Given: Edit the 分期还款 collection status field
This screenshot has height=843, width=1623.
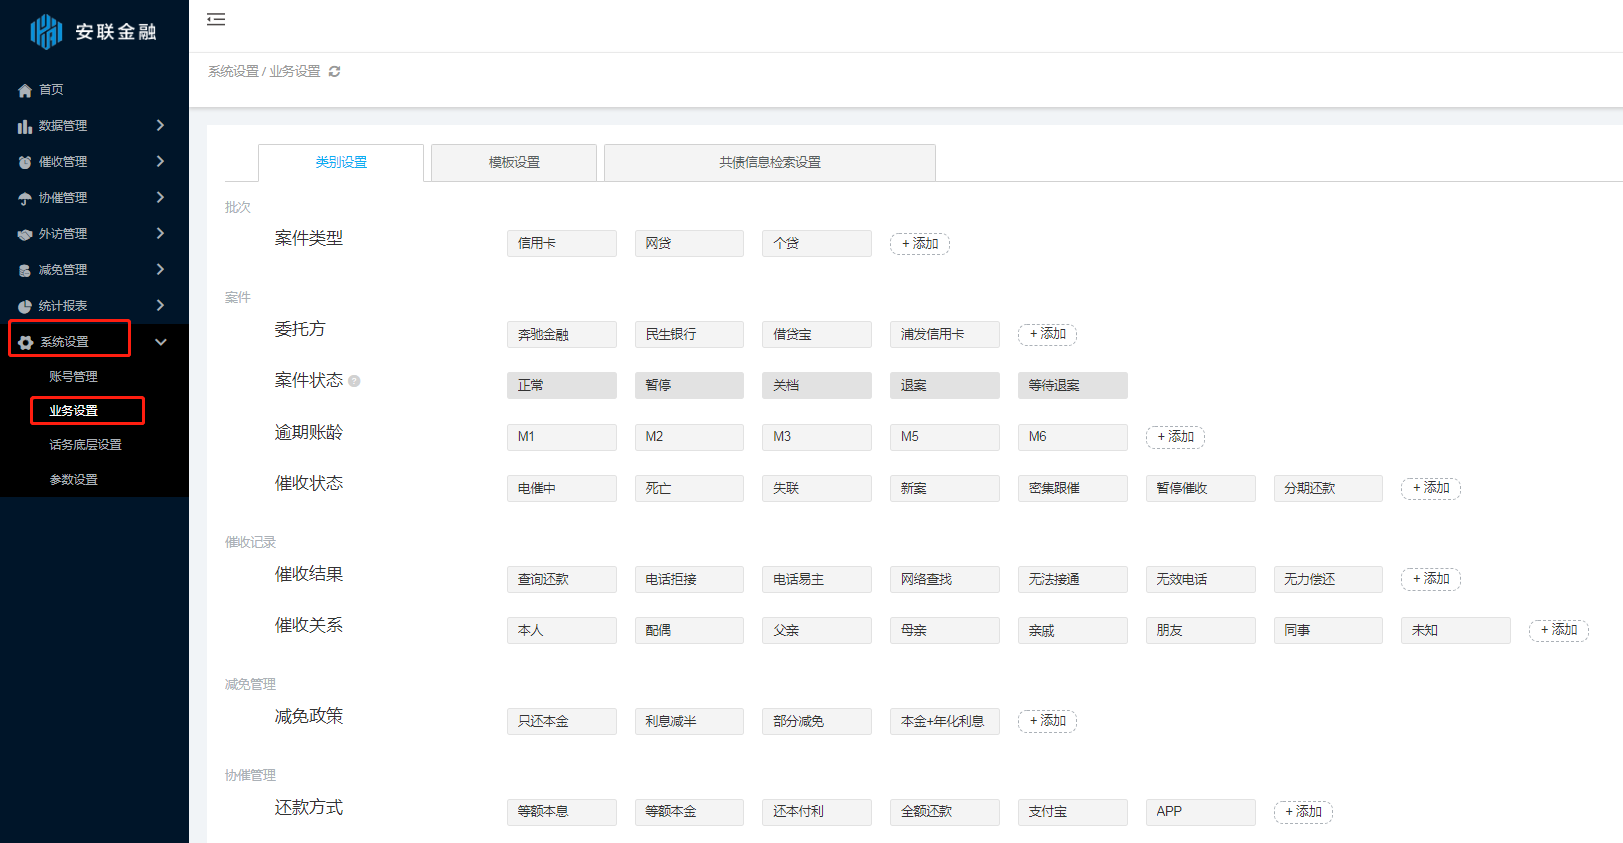Looking at the screenshot, I should [x=1328, y=489].
